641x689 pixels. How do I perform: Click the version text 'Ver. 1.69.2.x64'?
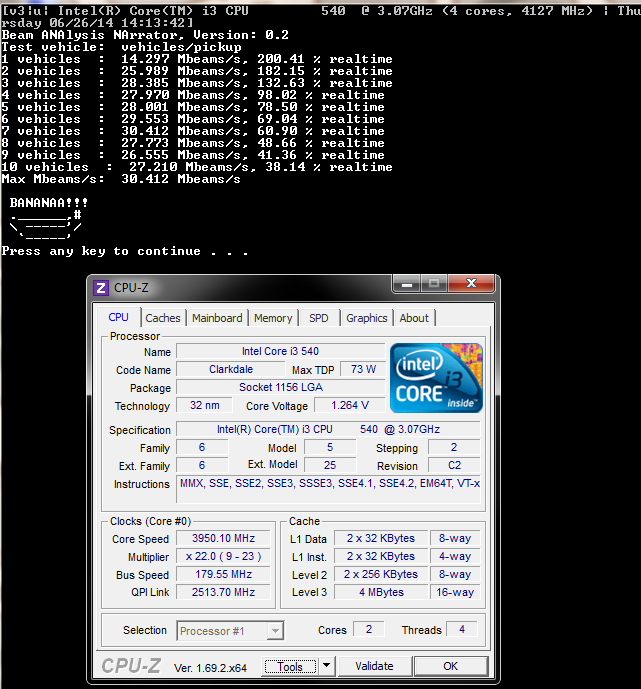coord(210,668)
